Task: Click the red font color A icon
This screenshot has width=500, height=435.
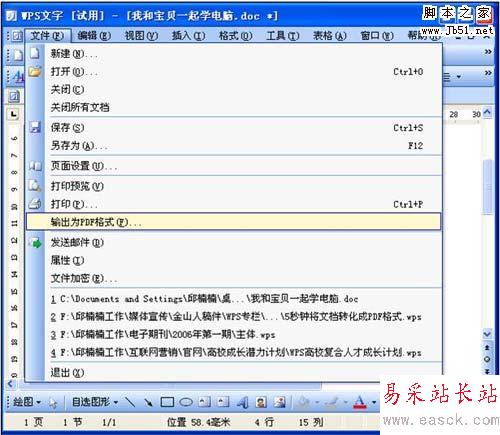Action: (x=359, y=402)
